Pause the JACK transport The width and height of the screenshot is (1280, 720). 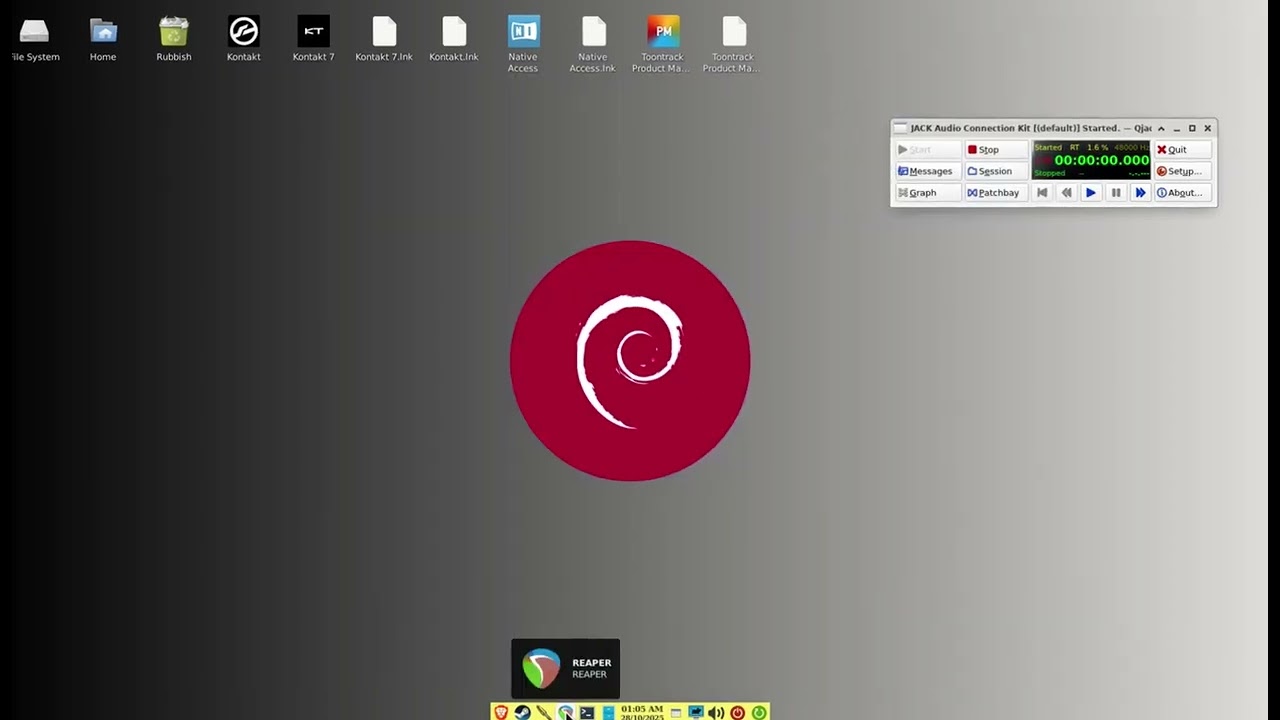[x=1116, y=193]
